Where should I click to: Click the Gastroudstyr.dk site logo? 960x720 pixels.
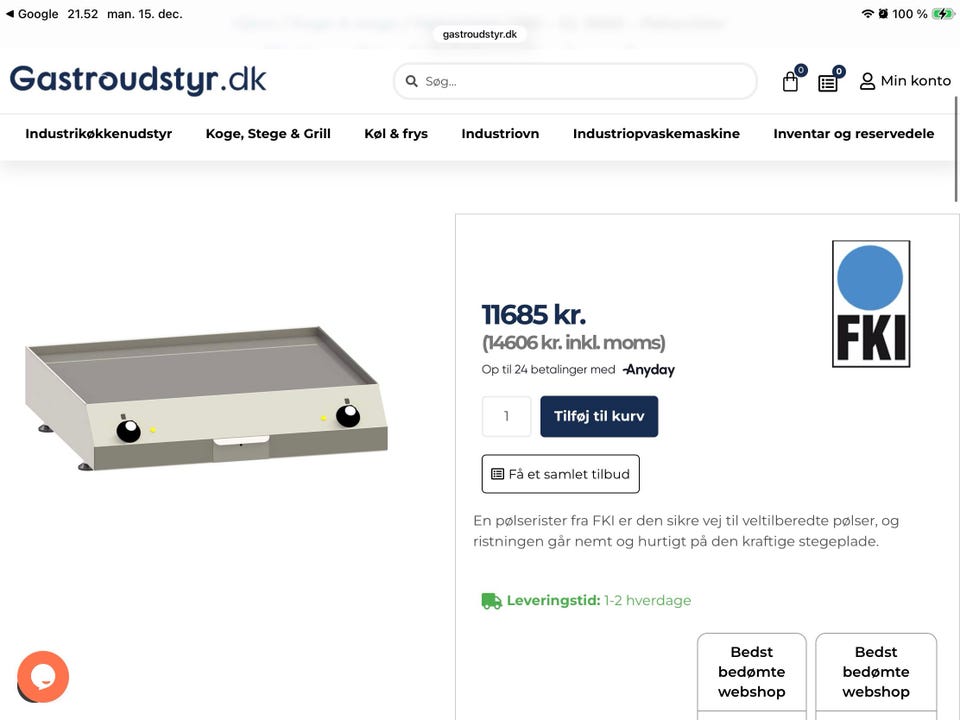138,80
